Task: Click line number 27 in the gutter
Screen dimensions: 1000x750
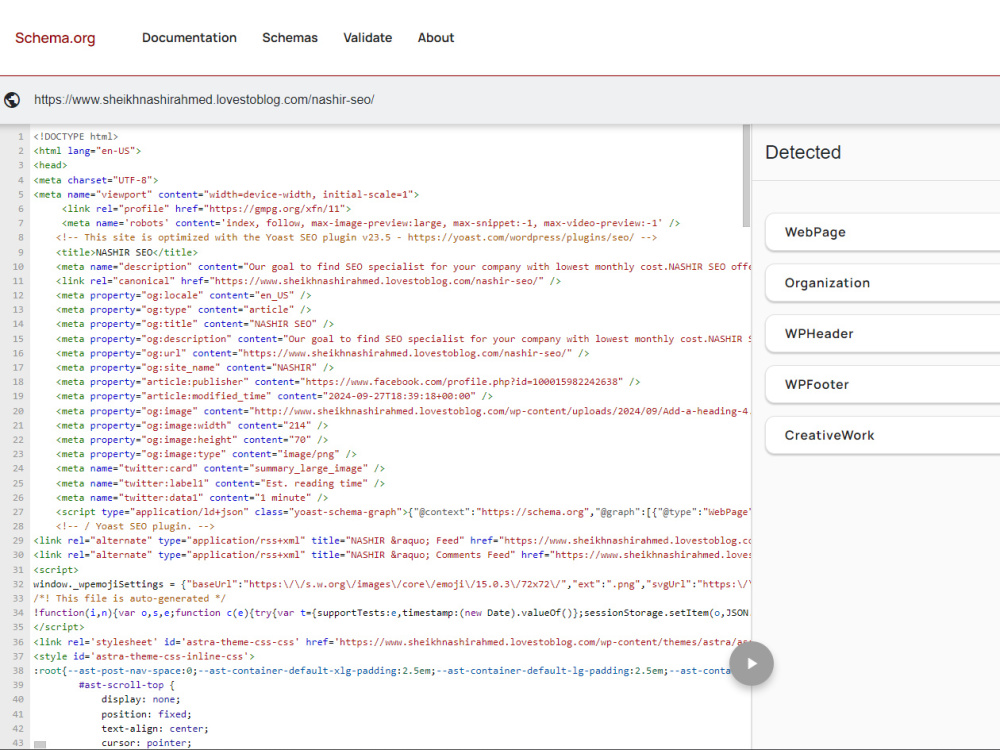Action: tap(18, 511)
